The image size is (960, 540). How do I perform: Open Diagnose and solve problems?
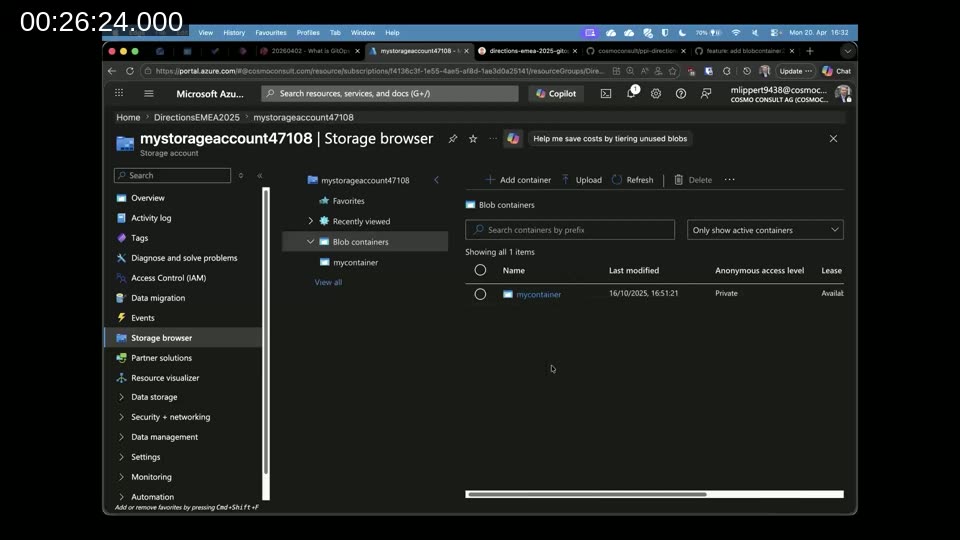coord(184,258)
